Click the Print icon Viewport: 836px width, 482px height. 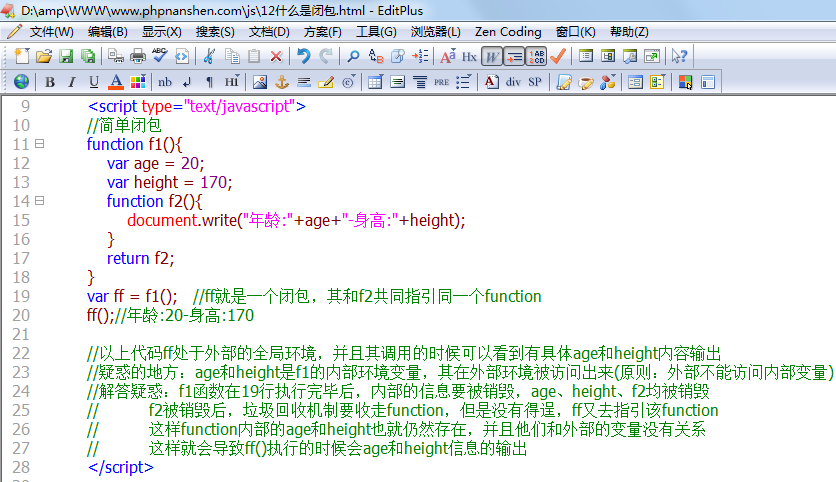coord(138,56)
